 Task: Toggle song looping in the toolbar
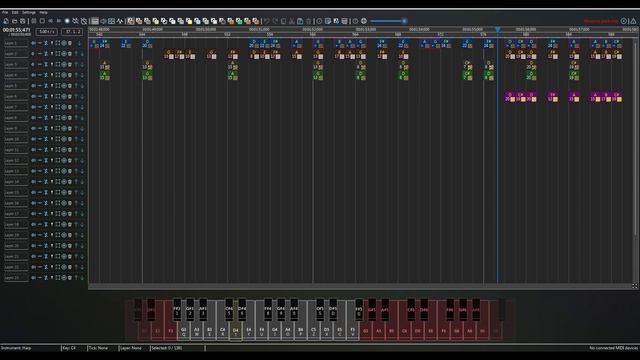[x=76, y=21]
